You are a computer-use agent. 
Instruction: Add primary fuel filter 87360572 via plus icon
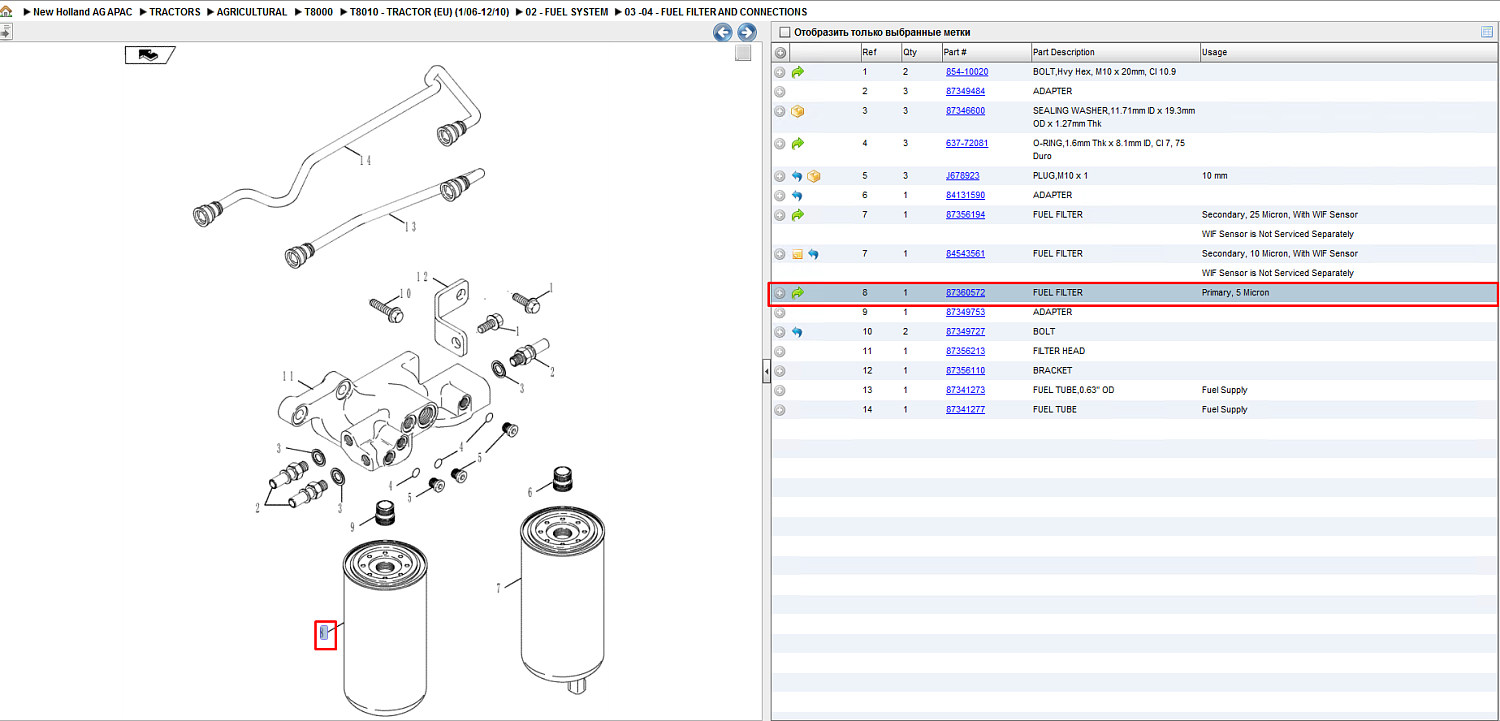(x=780, y=293)
